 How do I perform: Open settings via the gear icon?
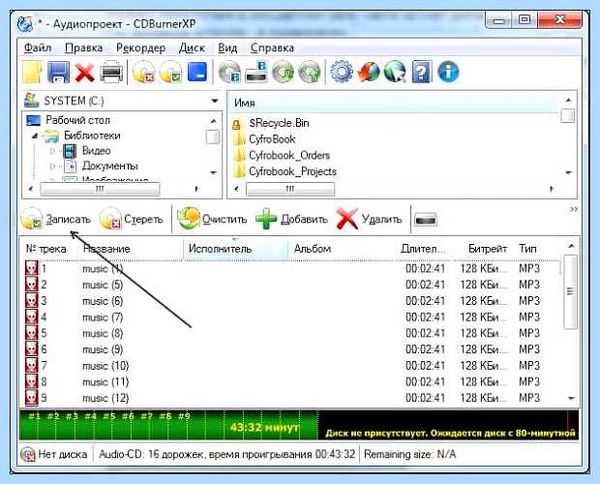tap(341, 72)
